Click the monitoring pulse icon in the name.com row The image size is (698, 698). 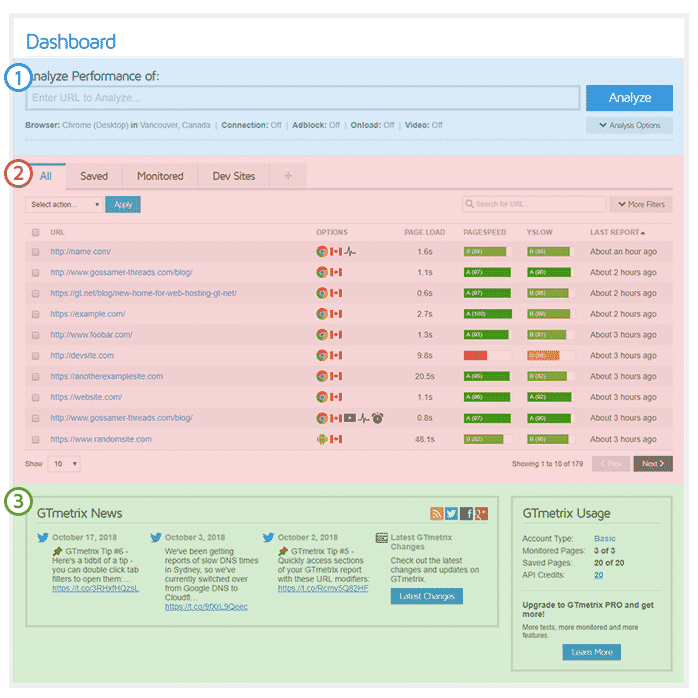[x=350, y=252]
